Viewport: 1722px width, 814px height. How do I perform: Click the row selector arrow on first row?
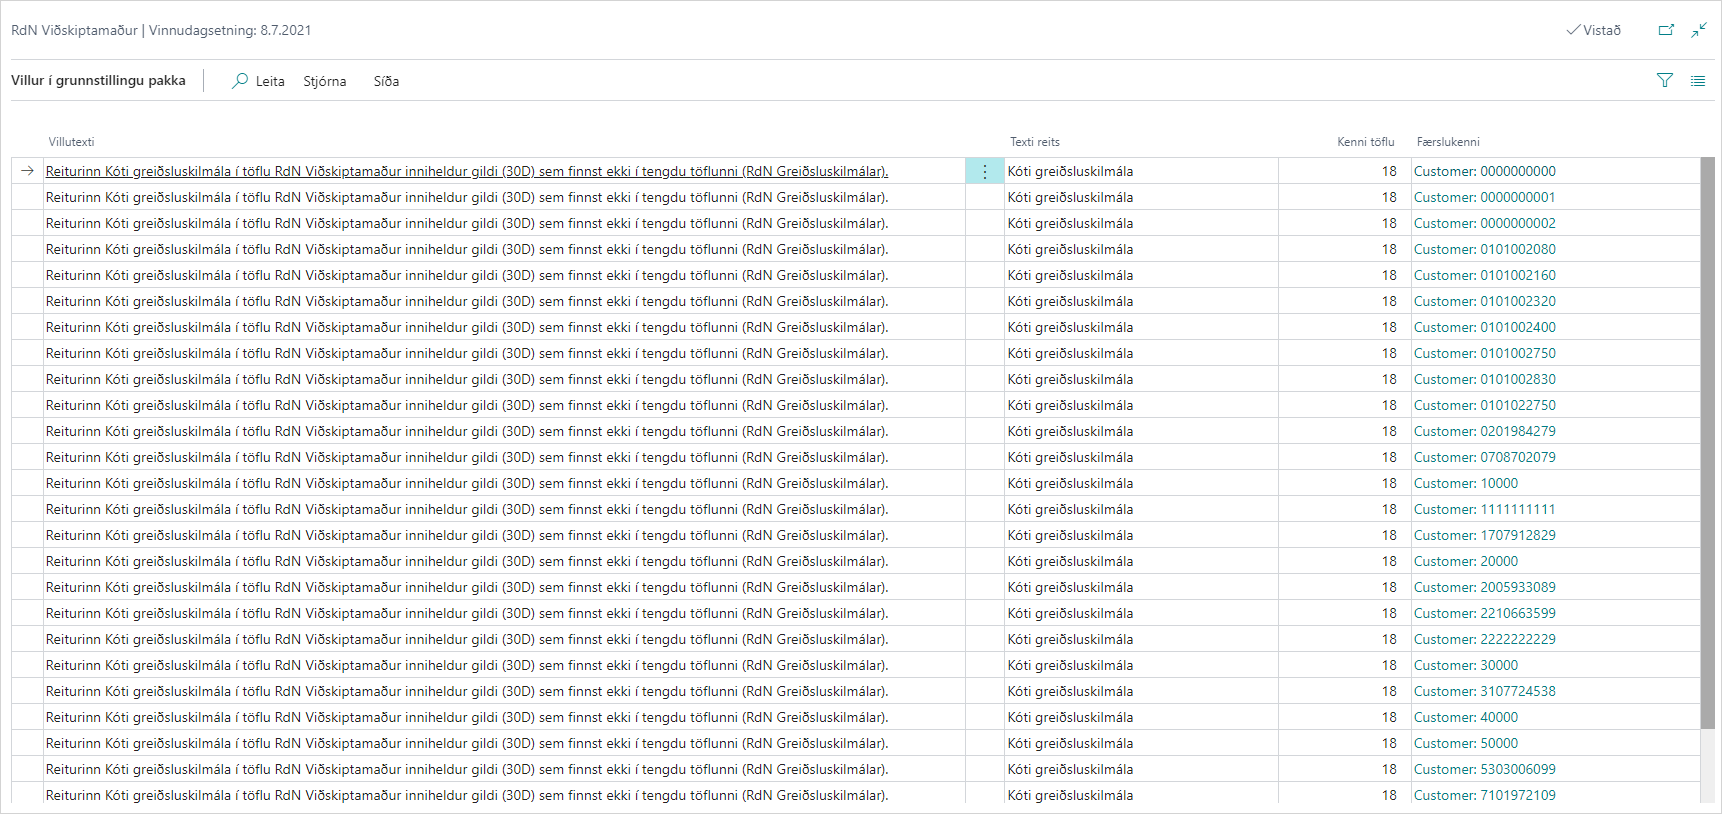(x=27, y=171)
